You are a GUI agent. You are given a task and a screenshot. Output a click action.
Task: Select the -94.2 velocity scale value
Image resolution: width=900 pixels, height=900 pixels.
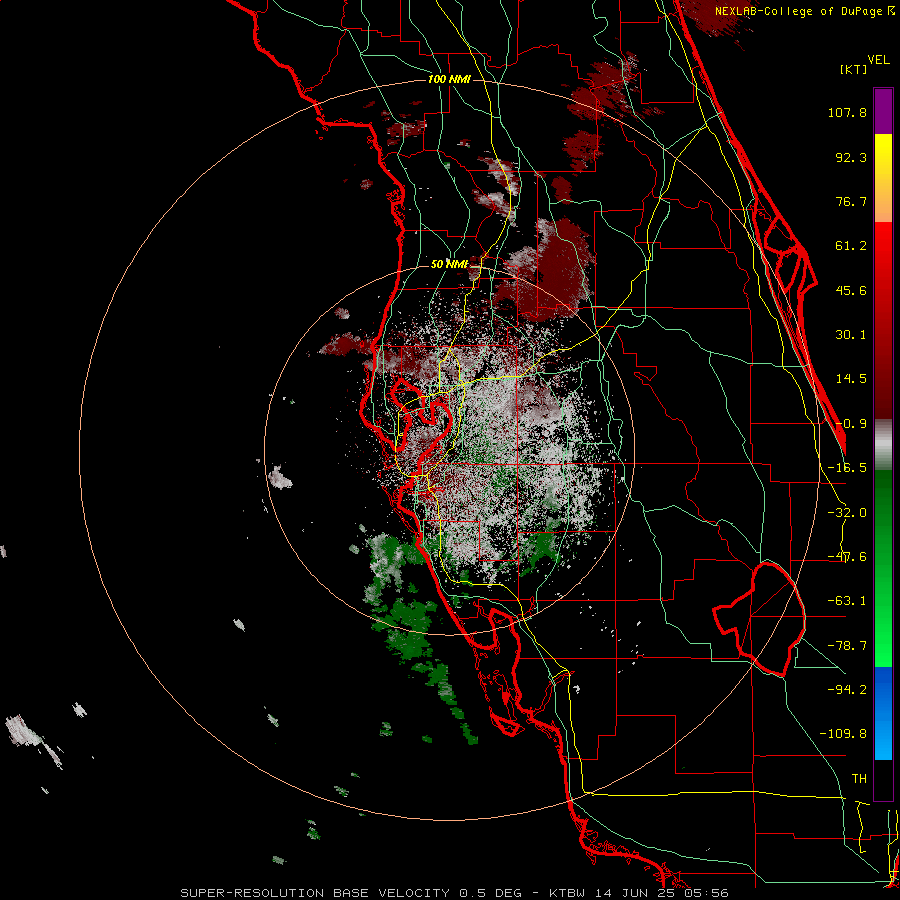coord(847,689)
